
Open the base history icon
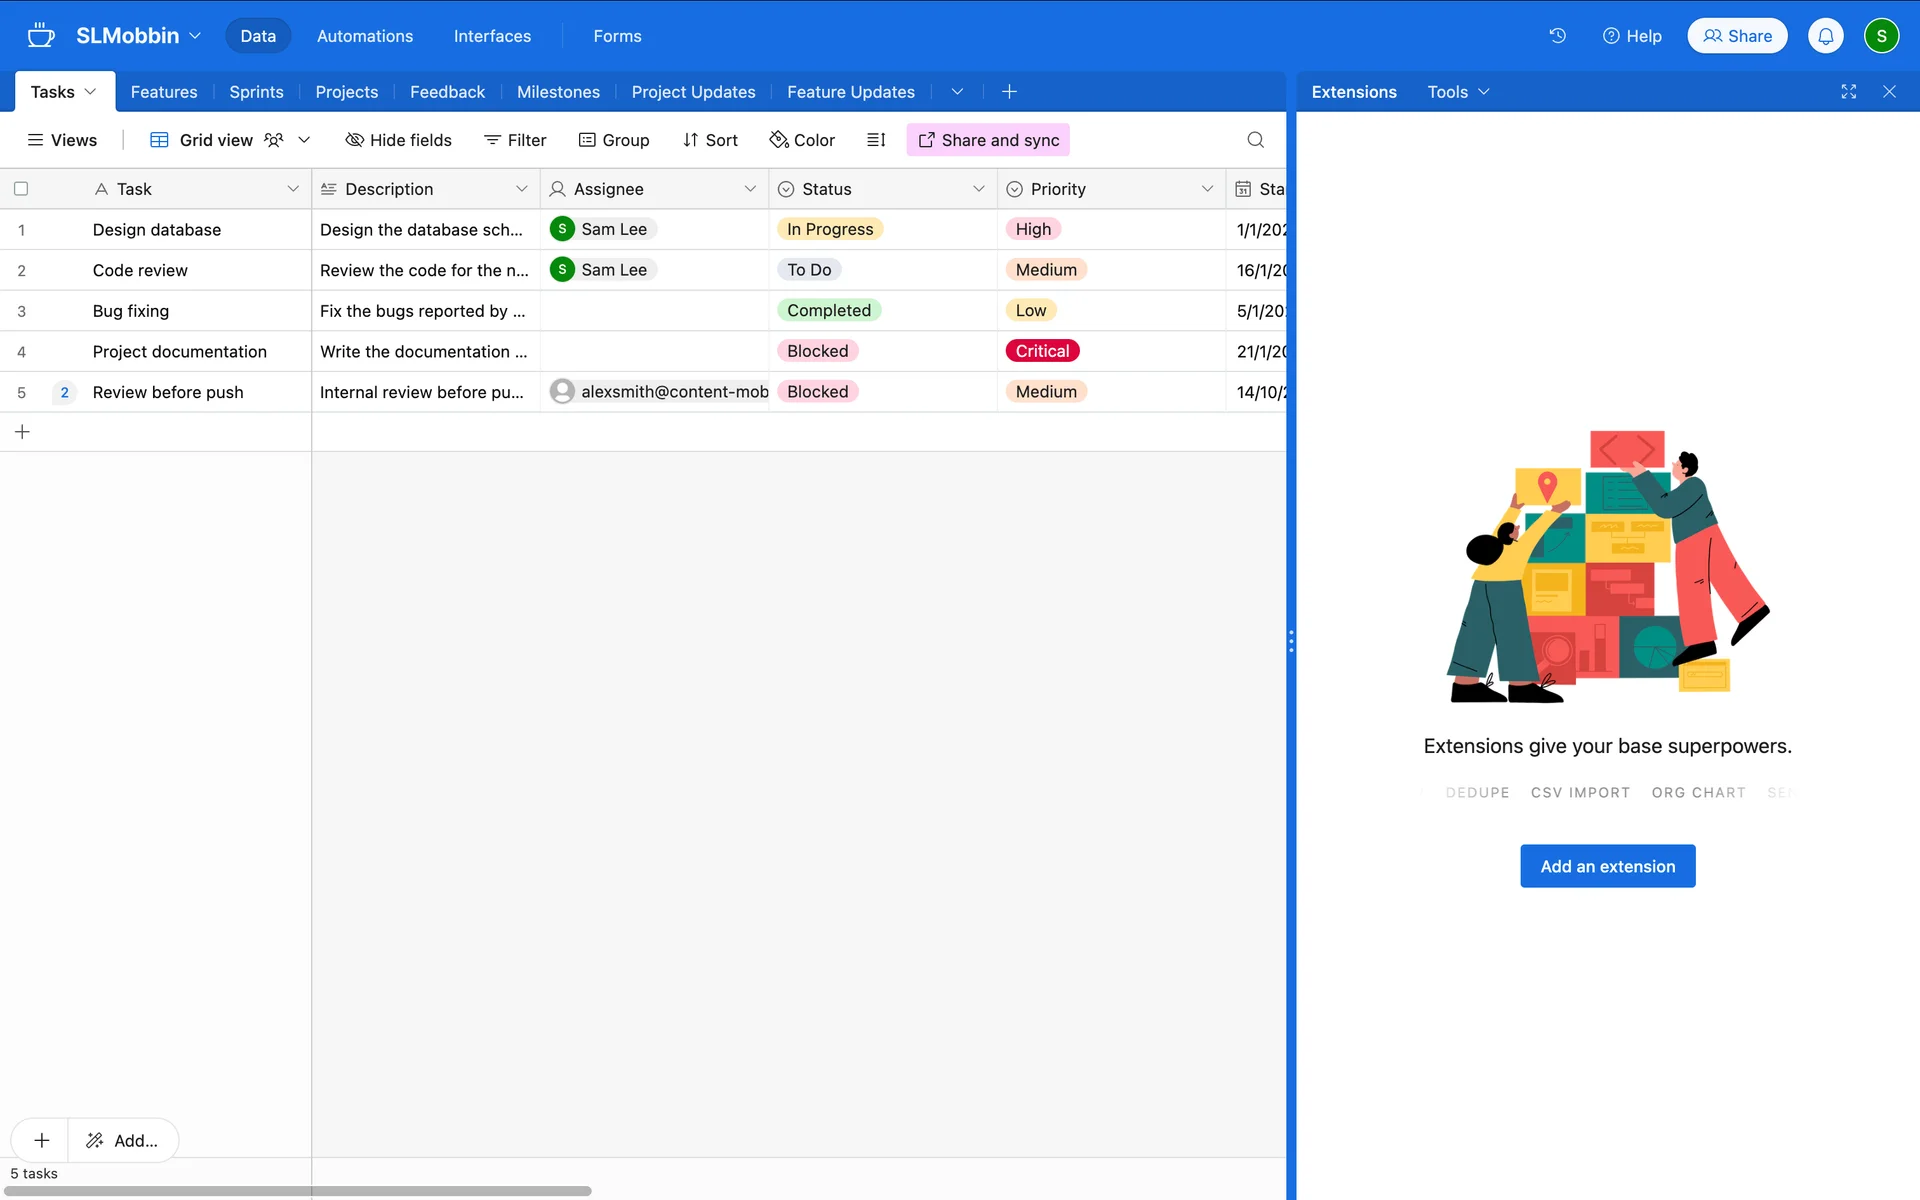1557,36
